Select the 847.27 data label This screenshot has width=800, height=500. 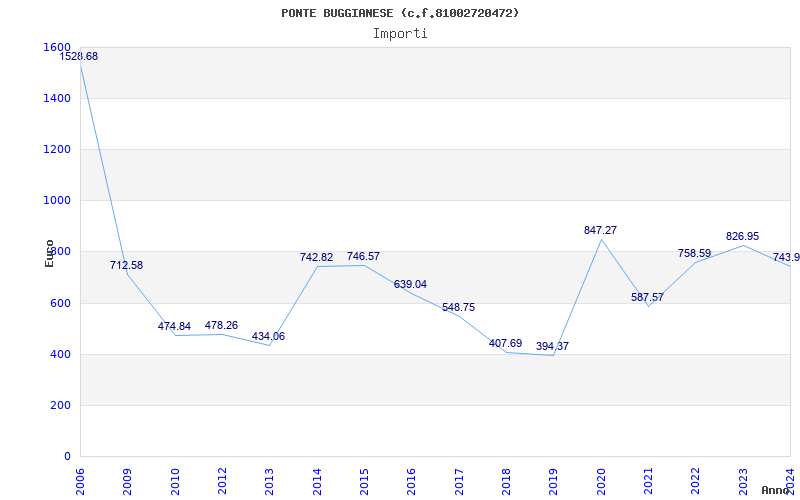click(x=601, y=231)
